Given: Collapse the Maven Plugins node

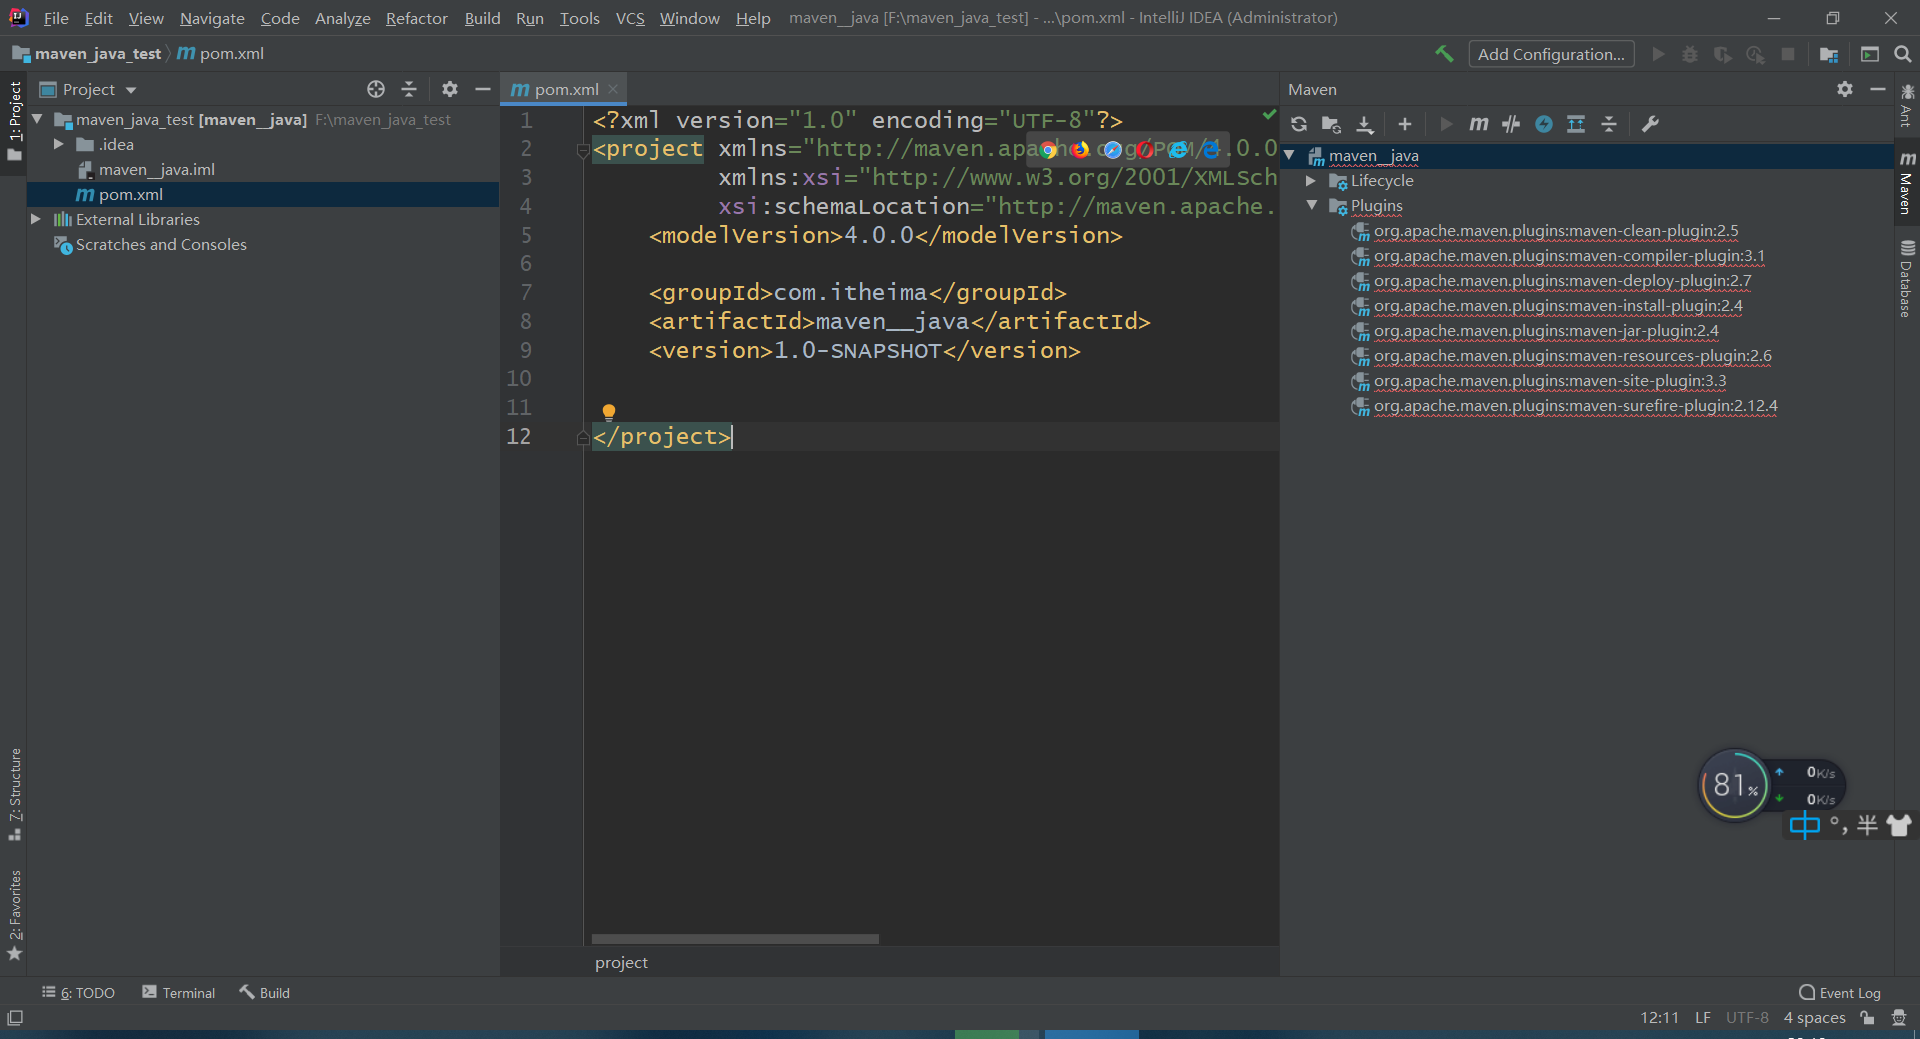Looking at the screenshot, I should [x=1311, y=206].
